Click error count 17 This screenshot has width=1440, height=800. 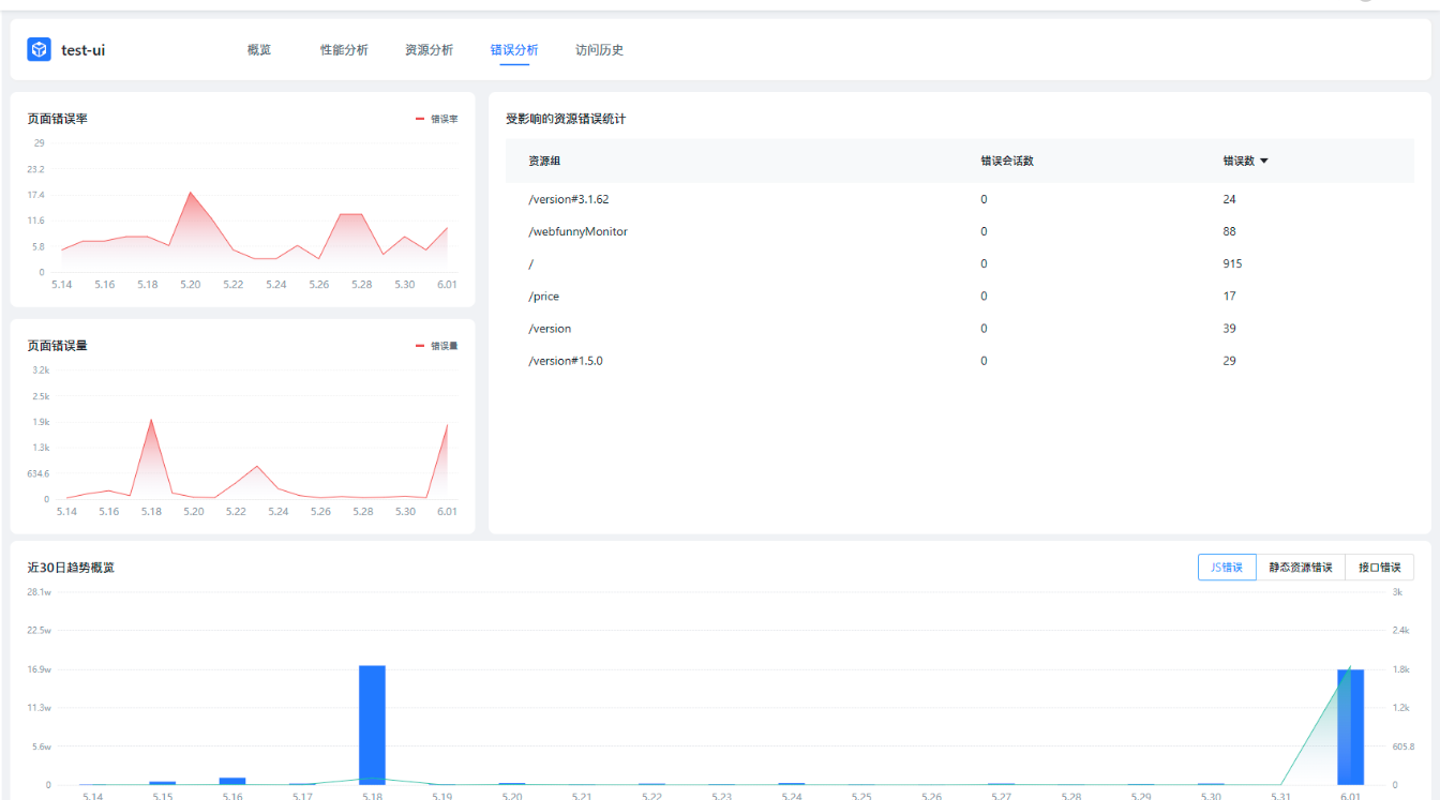click(1229, 296)
